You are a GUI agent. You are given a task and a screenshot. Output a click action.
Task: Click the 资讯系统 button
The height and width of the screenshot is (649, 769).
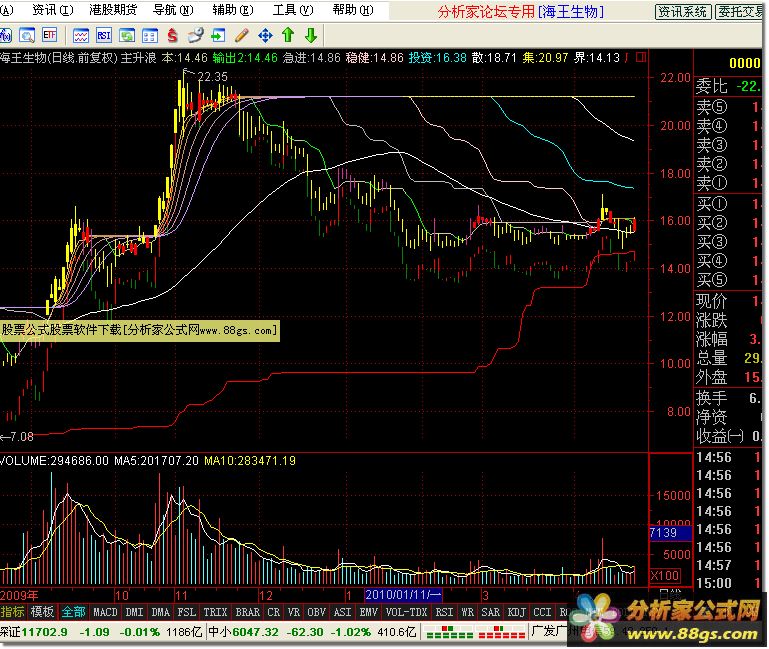[x=682, y=12]
